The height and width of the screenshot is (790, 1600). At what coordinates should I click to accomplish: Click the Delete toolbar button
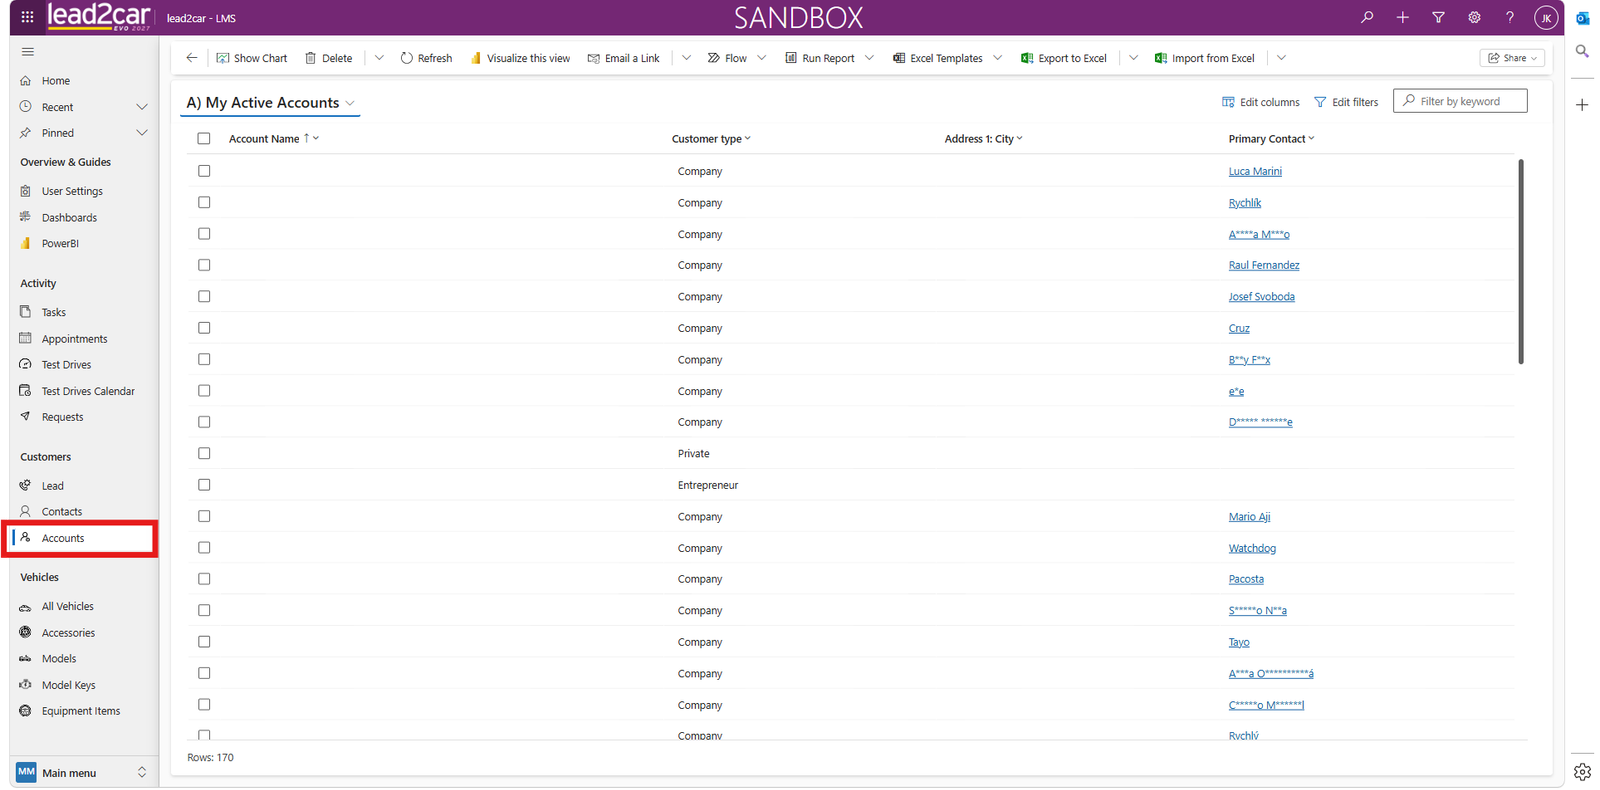(x=329, y=58)
